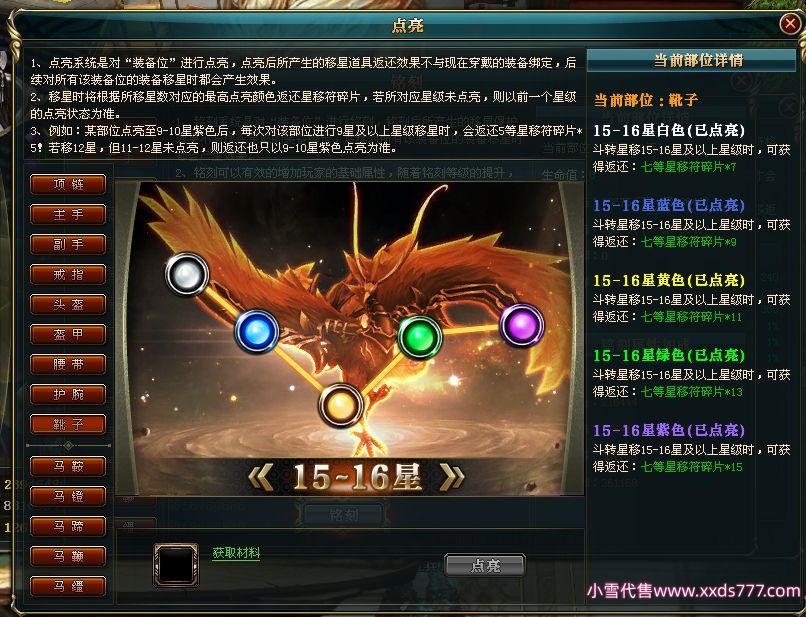
Task: Select the 马鞍 mount slot
Action: 68,466
